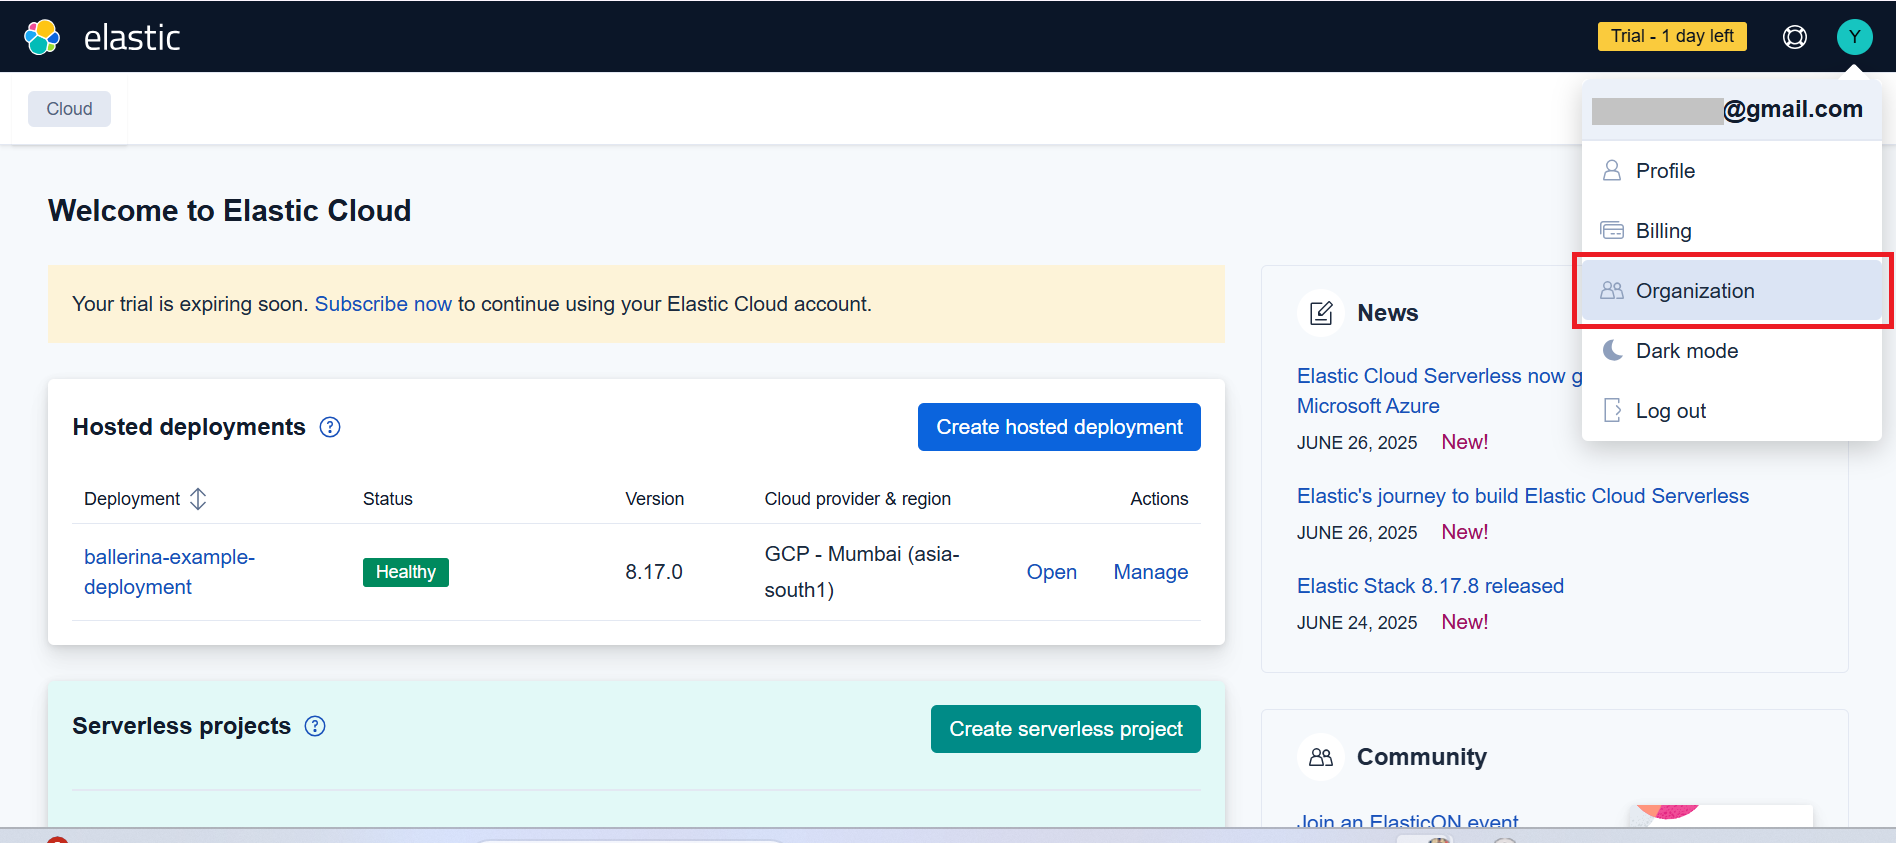Click the GCP - Mumbai region cell
This screenshot has width=1896, height=843.
pyautogui.click(x=862, y=572)
